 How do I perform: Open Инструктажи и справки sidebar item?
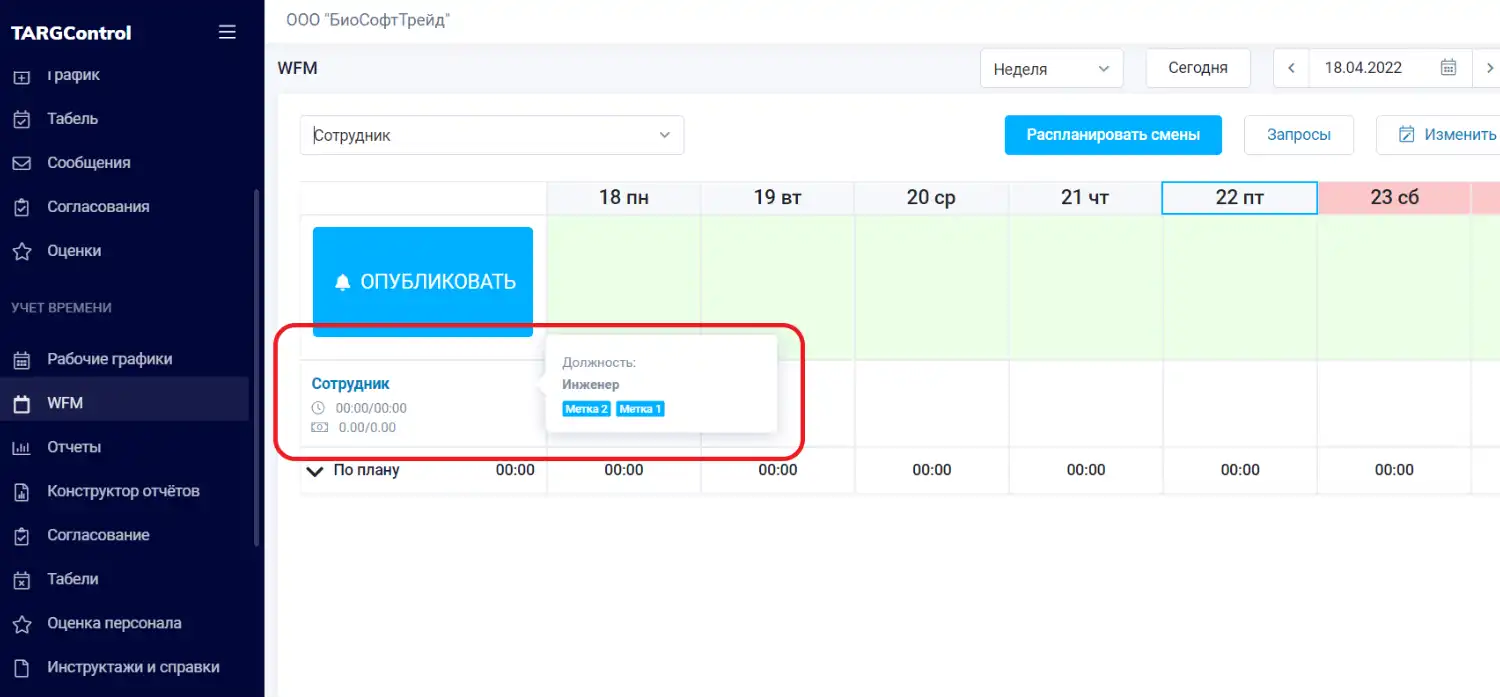(x=133, y=667)
